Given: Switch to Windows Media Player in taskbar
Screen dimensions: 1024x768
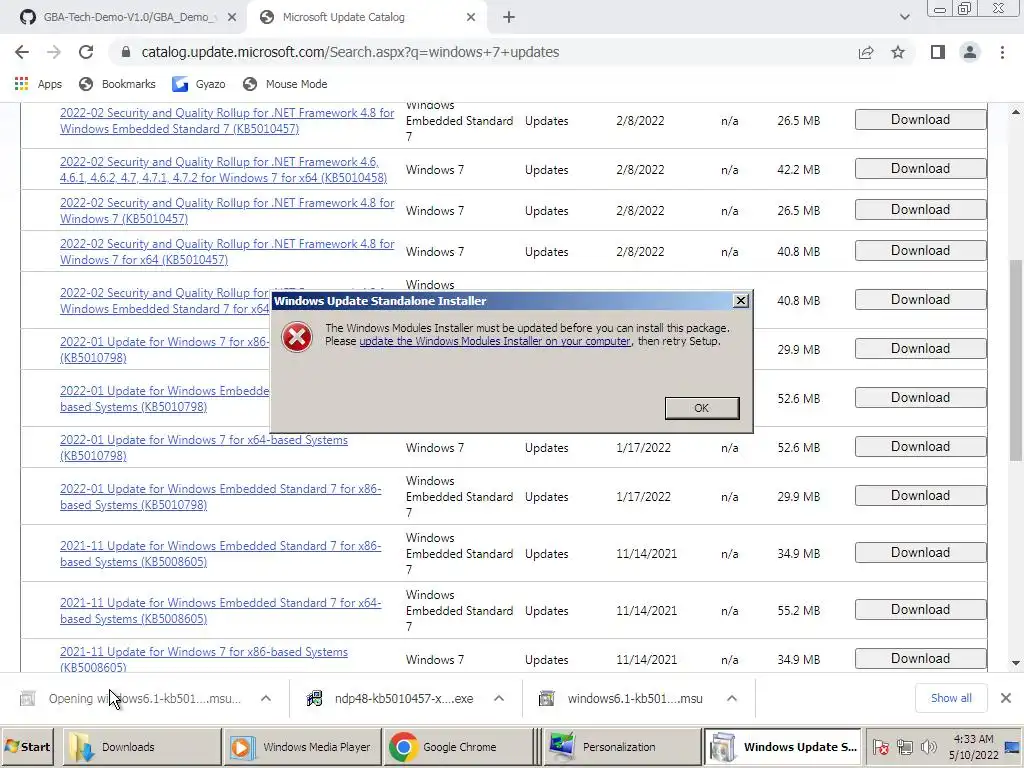Looking at the screenshot, I should (302, 746).
